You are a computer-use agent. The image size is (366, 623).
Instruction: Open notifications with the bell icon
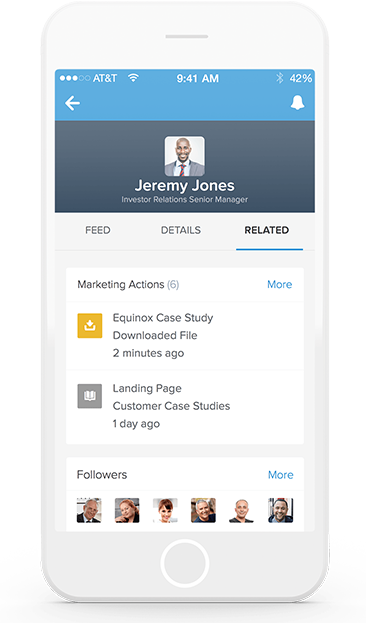pyautogui.click(x=297, y=103)
